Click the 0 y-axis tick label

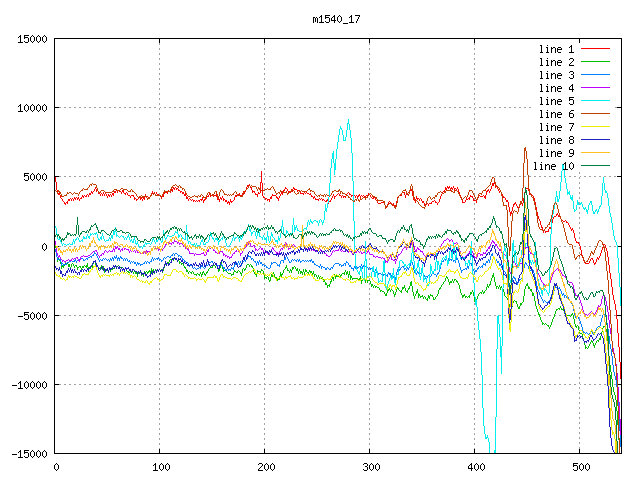pyautogui.click(x=44, y=246)
